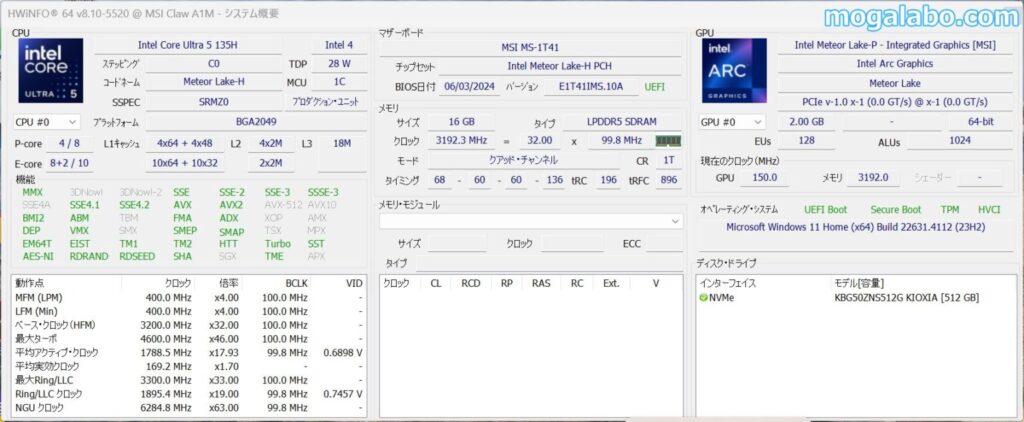Click the Ring/LLC 1895.4 MHz value

(166, 394)
